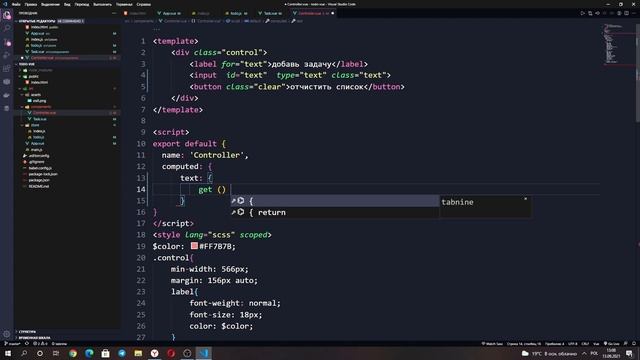Open README.md in the file tree
640x360 pixels.
click(x=38, y=186)
